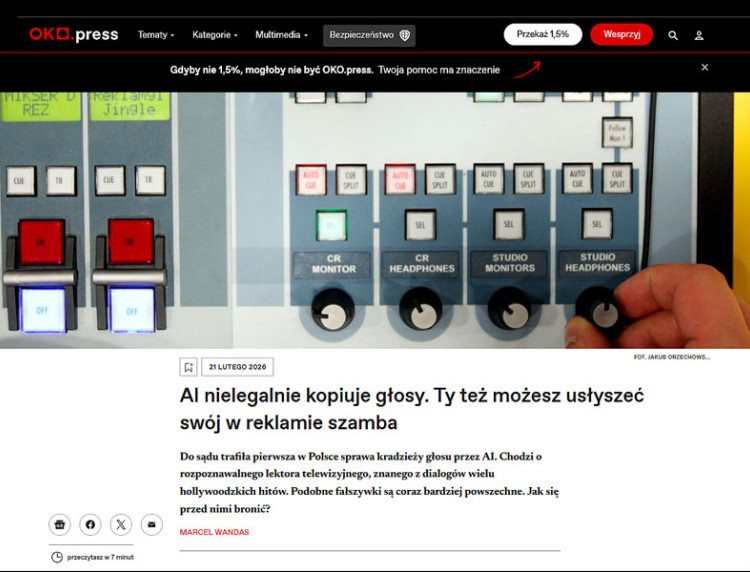Click the article headline about AI voices
Viewport: 750px width, 572px height.
(x=411, y=408)
